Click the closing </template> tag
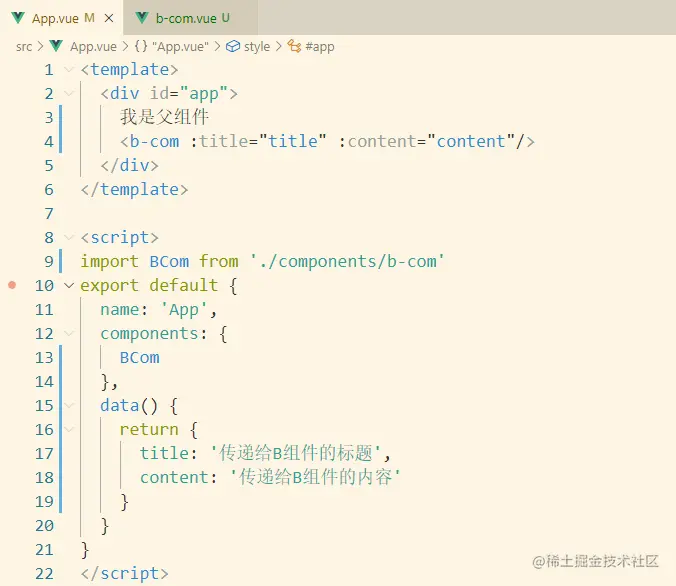This screenshot has height=586, width=676. (x=135, y=190)
